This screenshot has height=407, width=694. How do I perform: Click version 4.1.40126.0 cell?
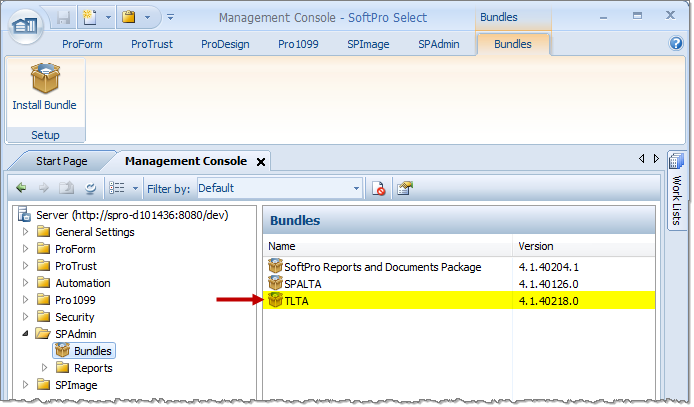548,284
